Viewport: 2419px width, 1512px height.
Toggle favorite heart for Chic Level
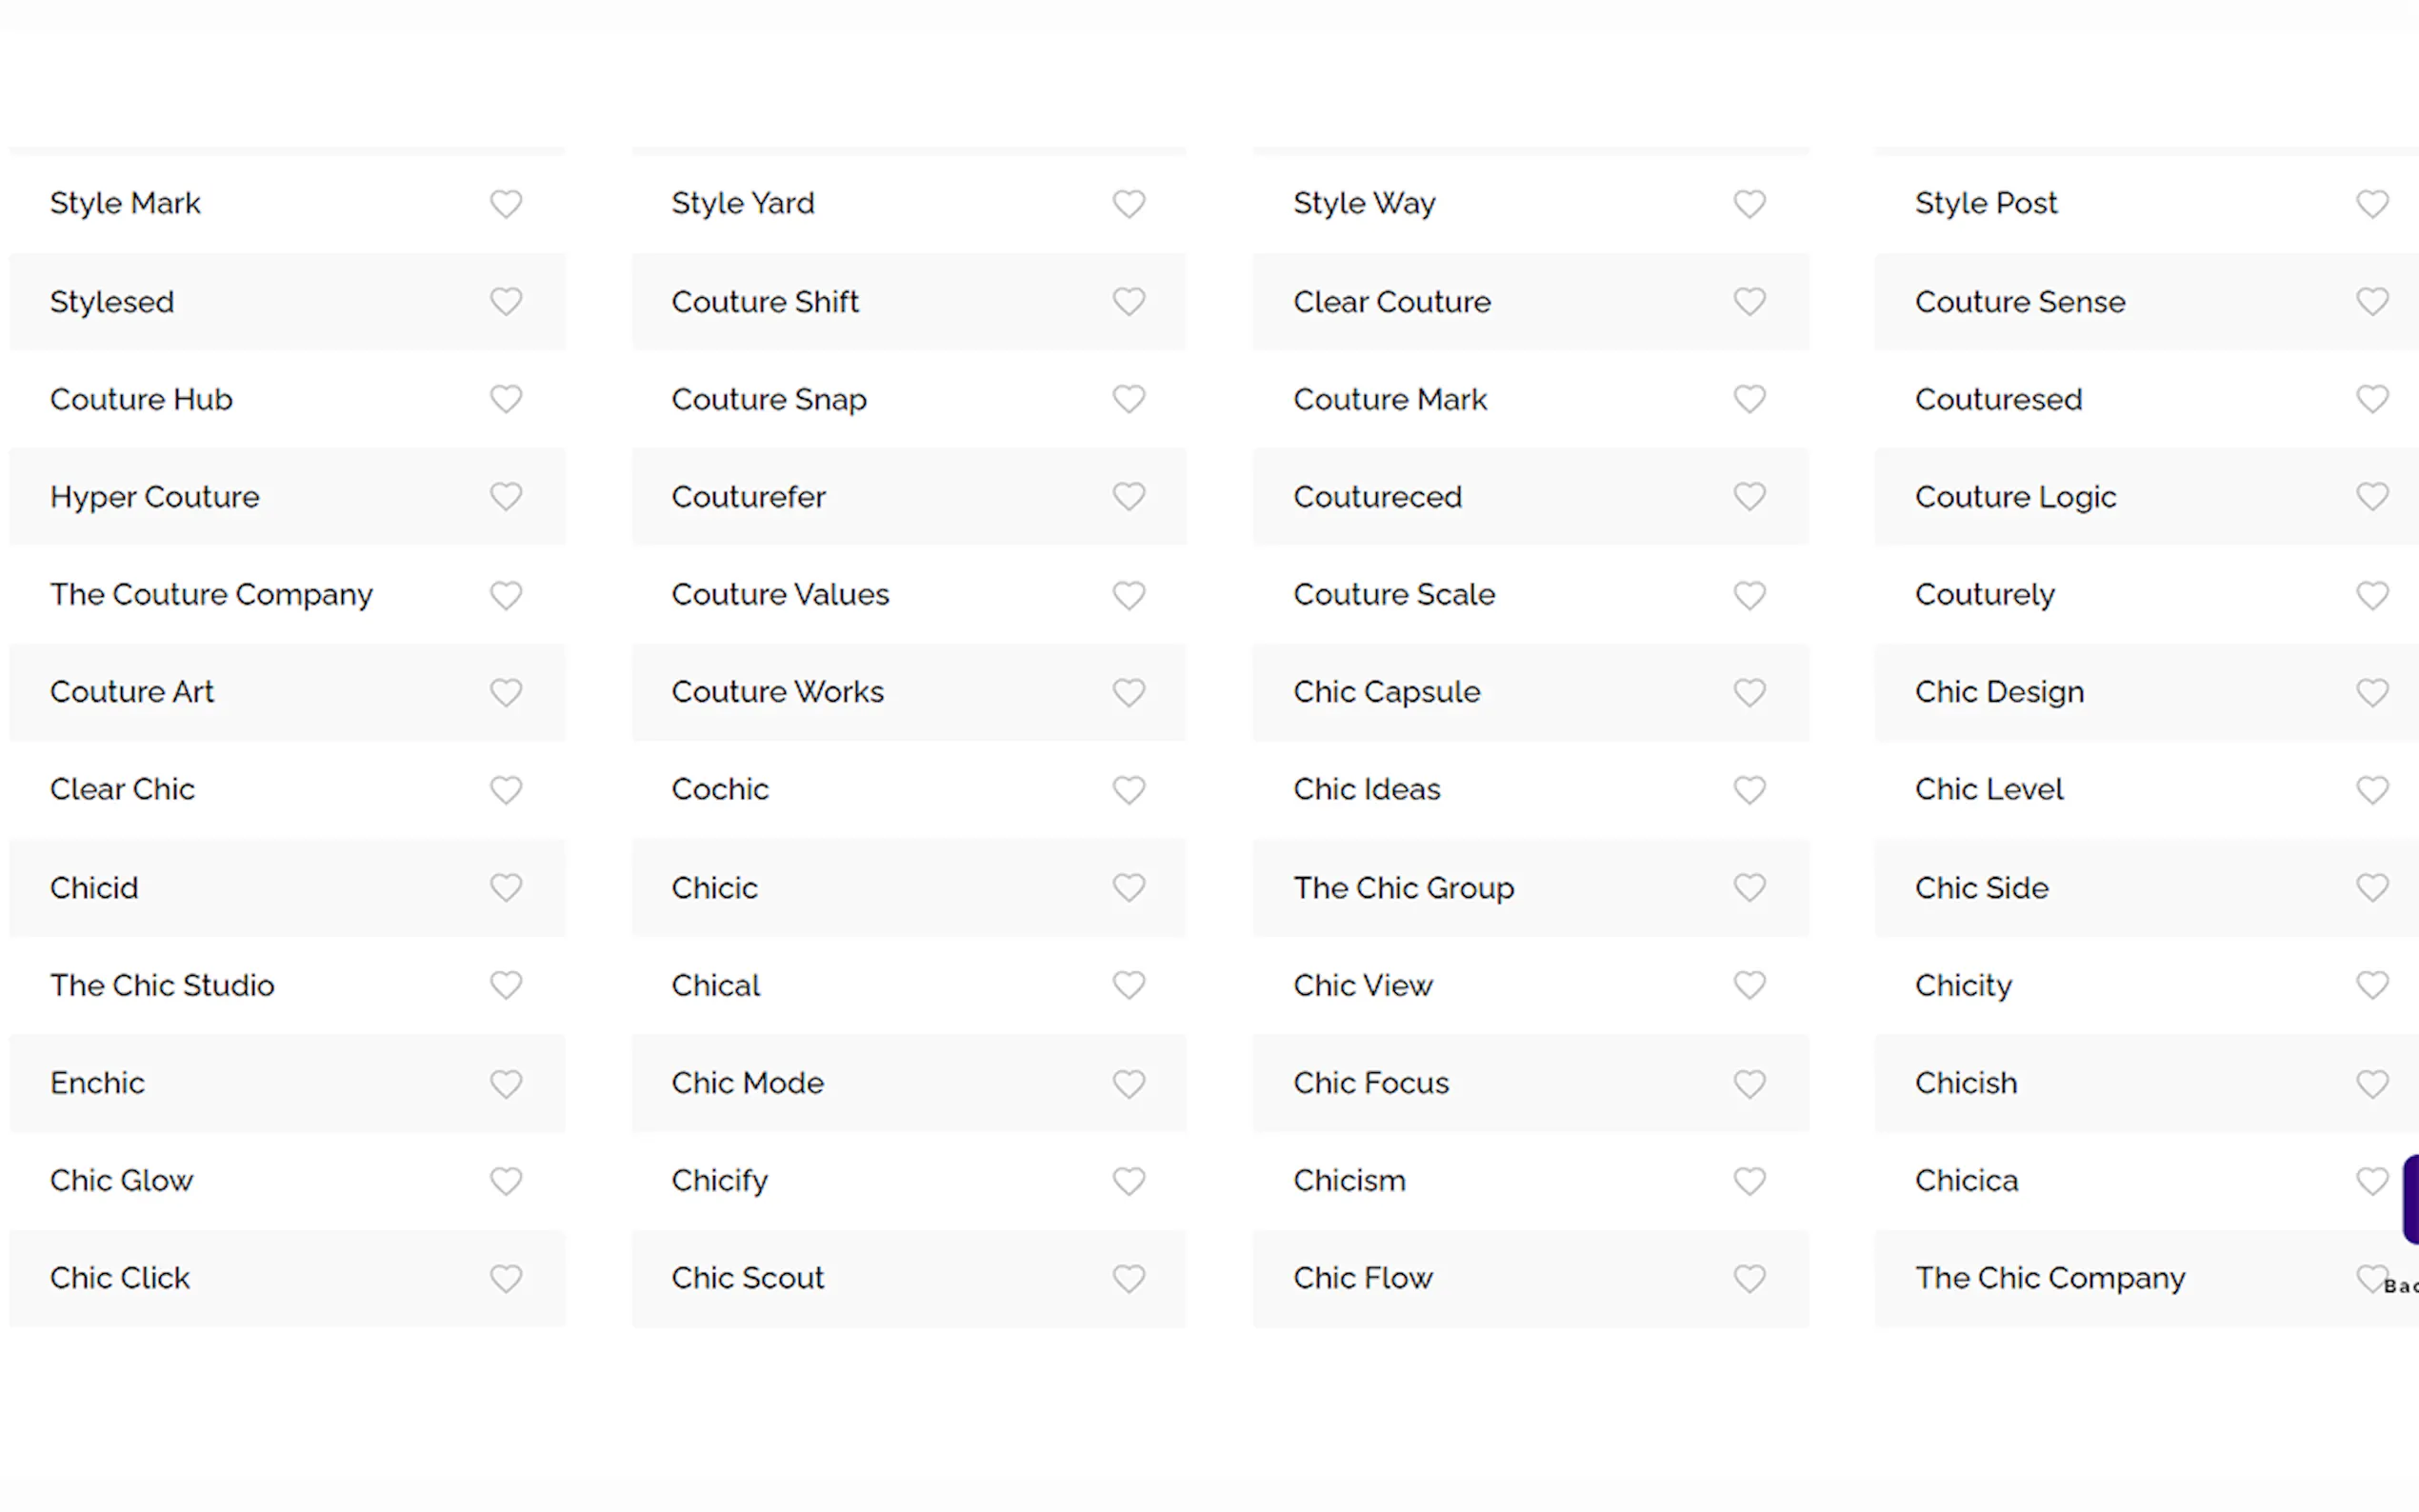tap(2371, 790)
